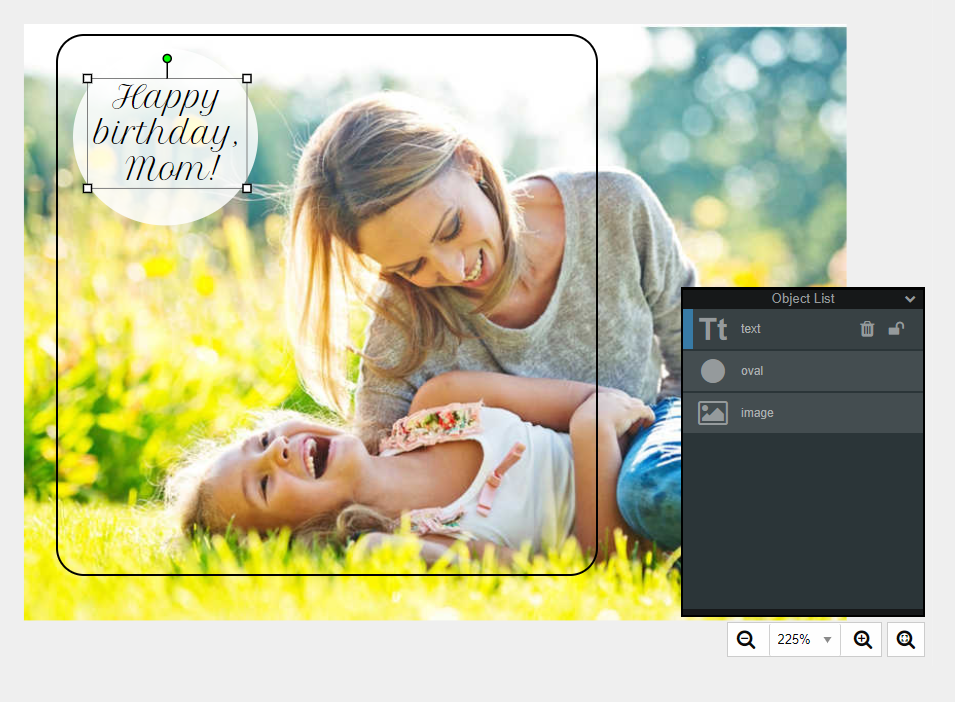The width and height of the screenshot is (955, 702).
Task: Select the image row in the Object List
Action: (x=803, y=413)
